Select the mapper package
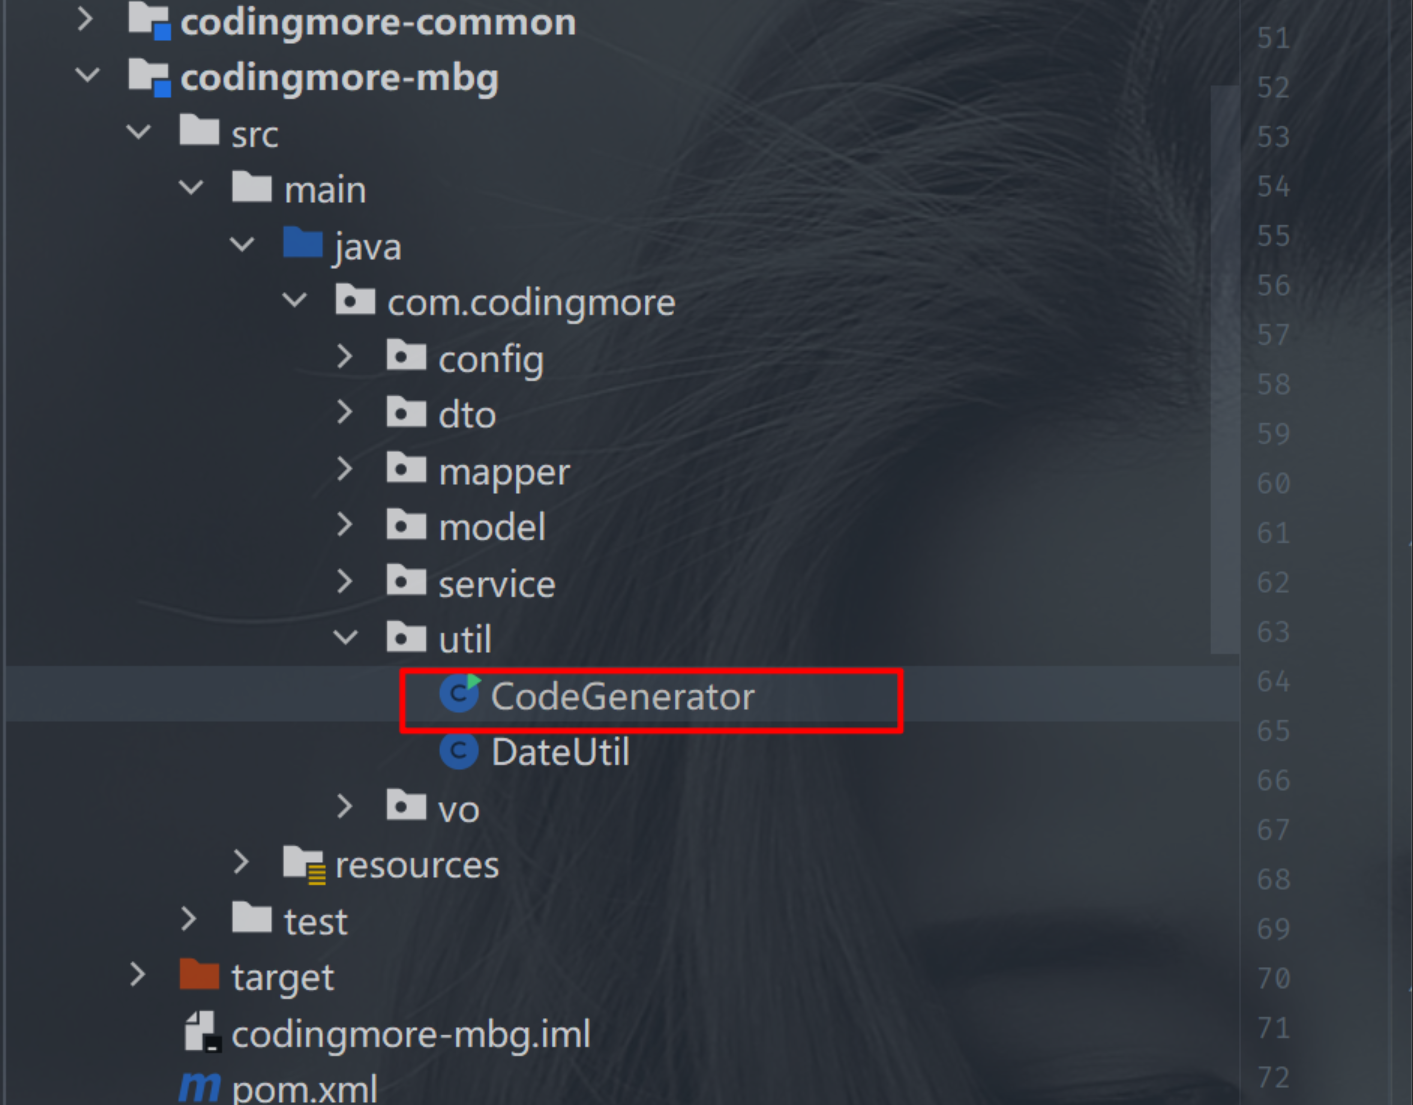The image size is (1413, 1105). point(503,471)
